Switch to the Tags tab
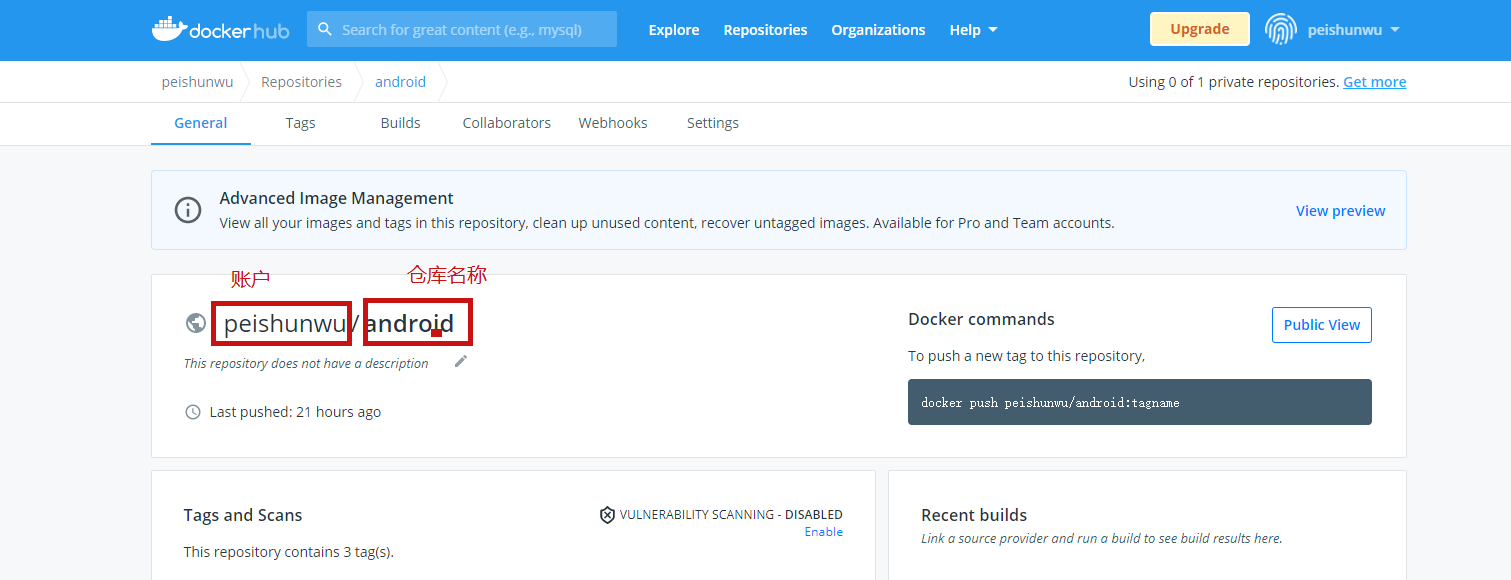This screenshot has height=580, width=1511. (x=300, y=123)
